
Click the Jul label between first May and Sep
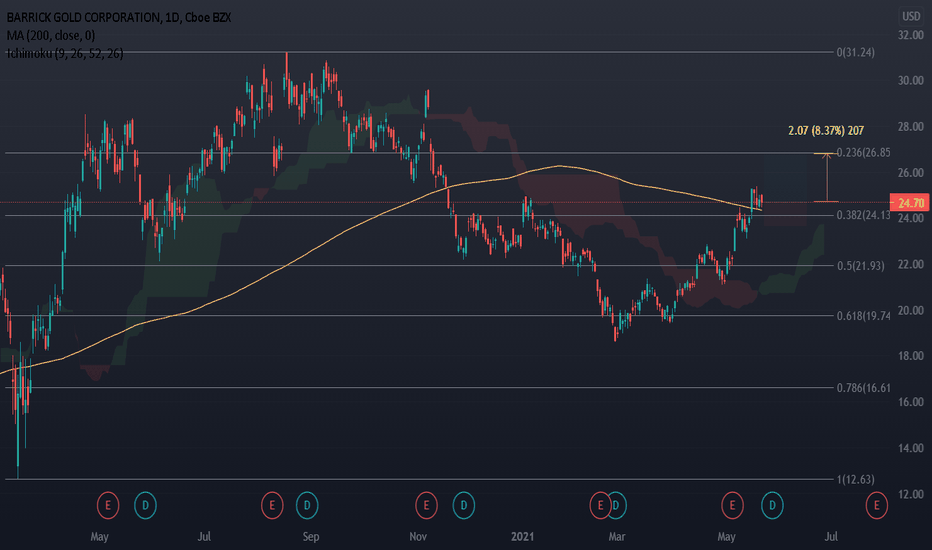pos(204,537)
